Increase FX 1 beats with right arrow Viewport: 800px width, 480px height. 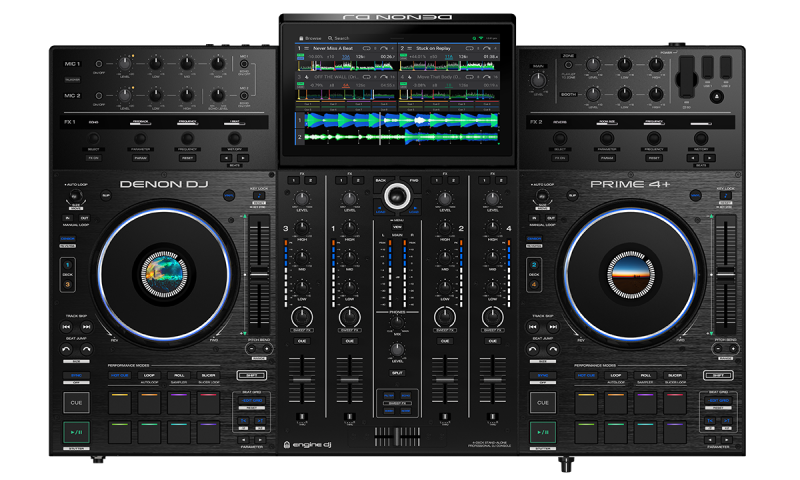pyautogui.click(x=243, y=158)
